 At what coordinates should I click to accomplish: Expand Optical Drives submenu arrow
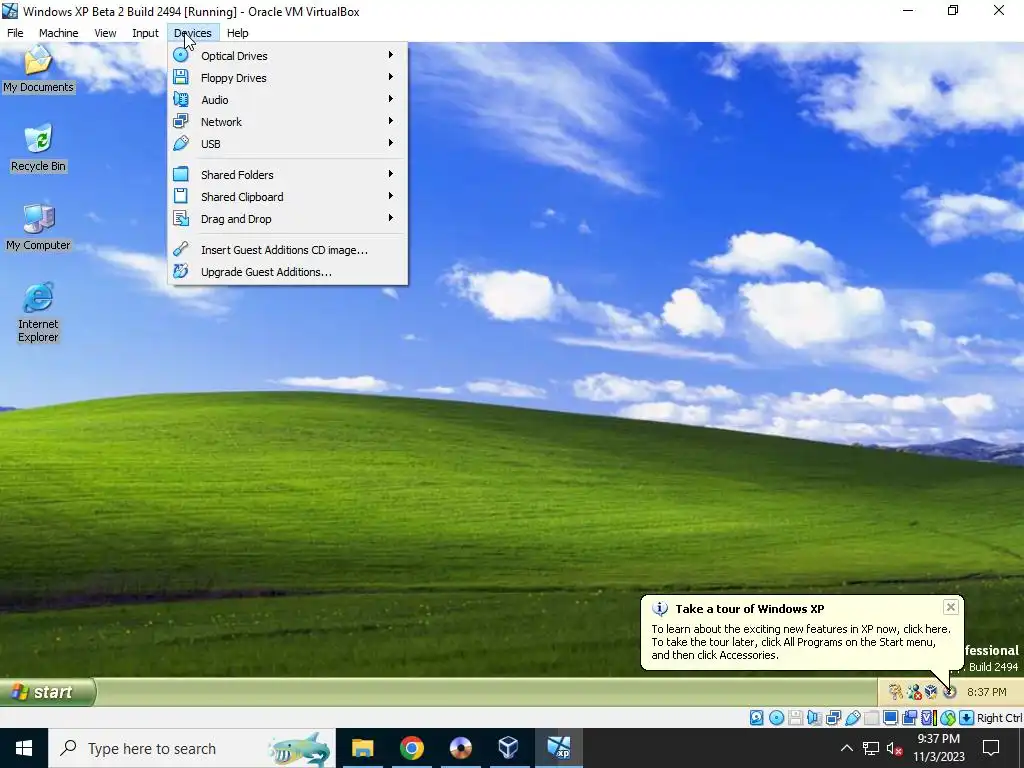pyautogui.click(x=391, y=55)
